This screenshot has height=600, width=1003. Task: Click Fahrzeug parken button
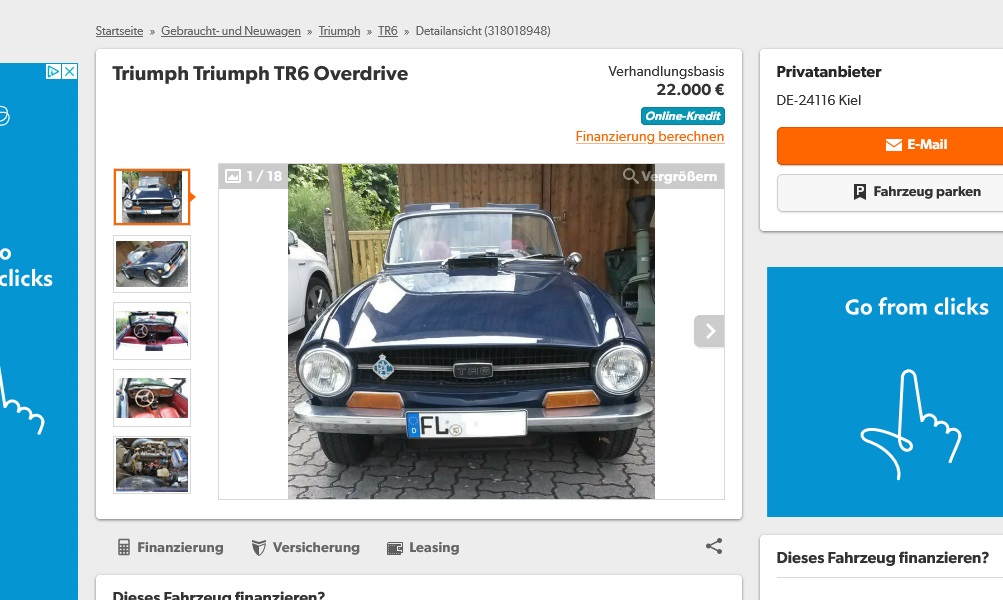890,192
